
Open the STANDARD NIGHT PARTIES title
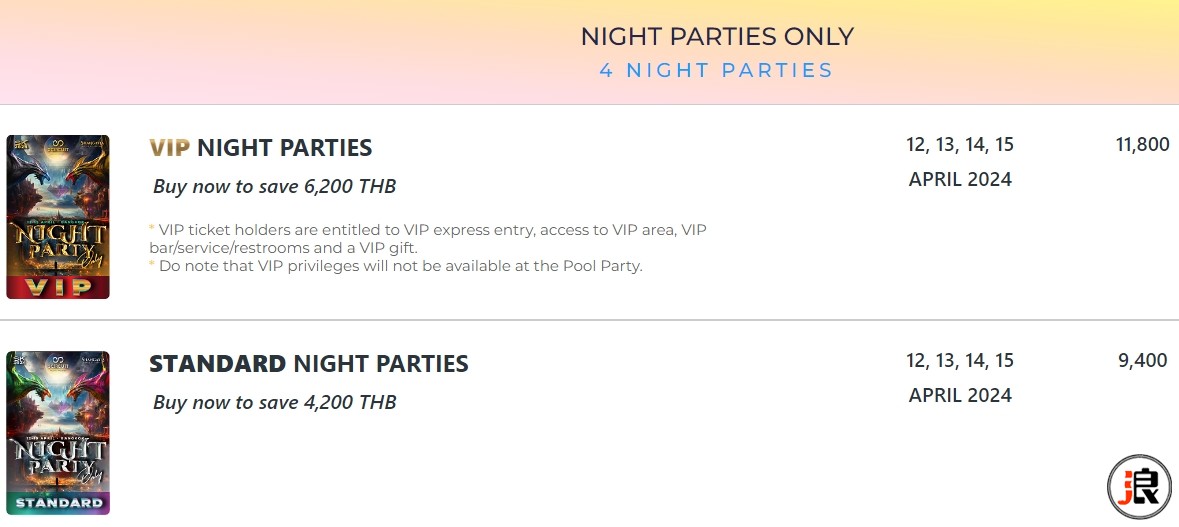coord(308,364)
